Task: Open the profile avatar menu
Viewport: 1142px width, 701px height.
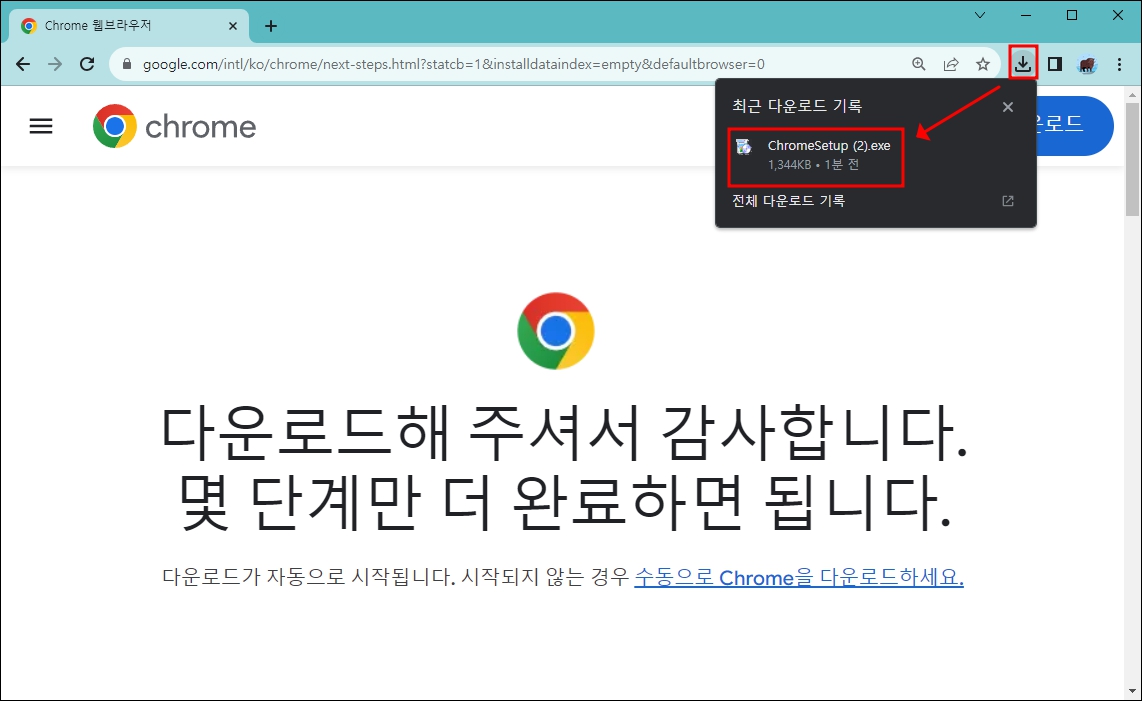Action: tap(1087, 64)
